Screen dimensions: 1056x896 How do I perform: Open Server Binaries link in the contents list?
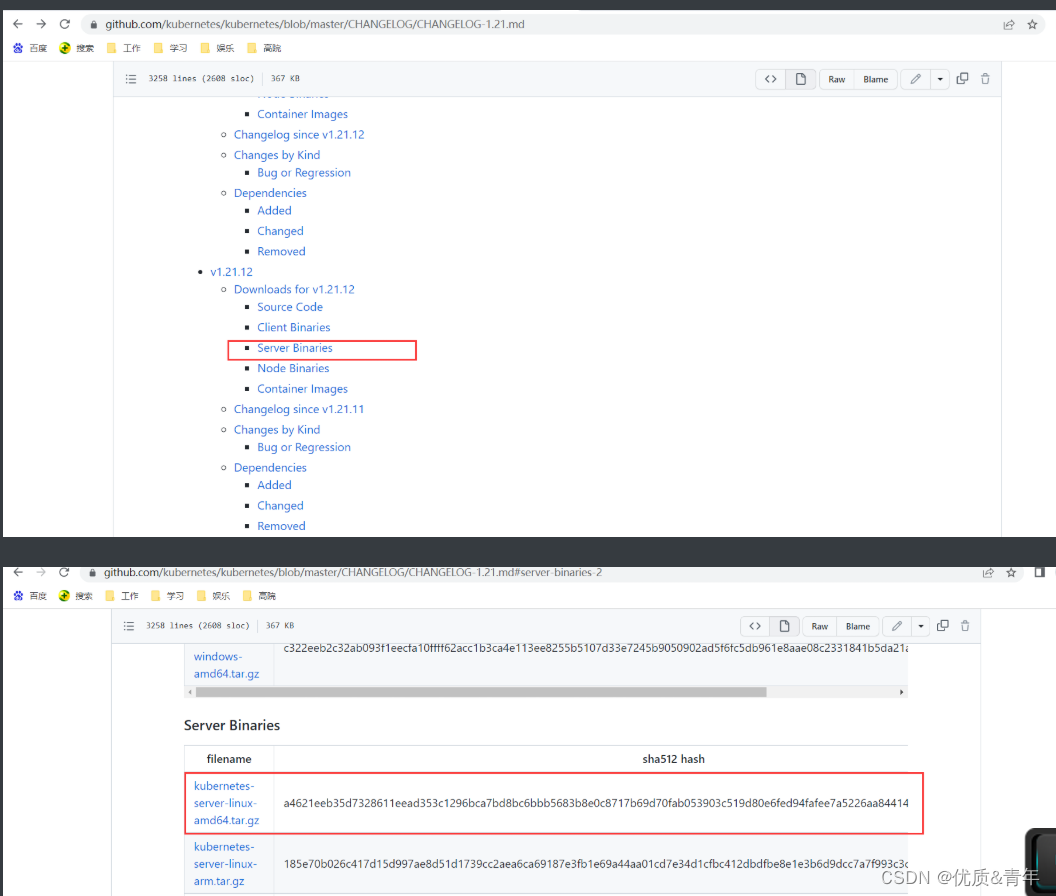[295, 348]
